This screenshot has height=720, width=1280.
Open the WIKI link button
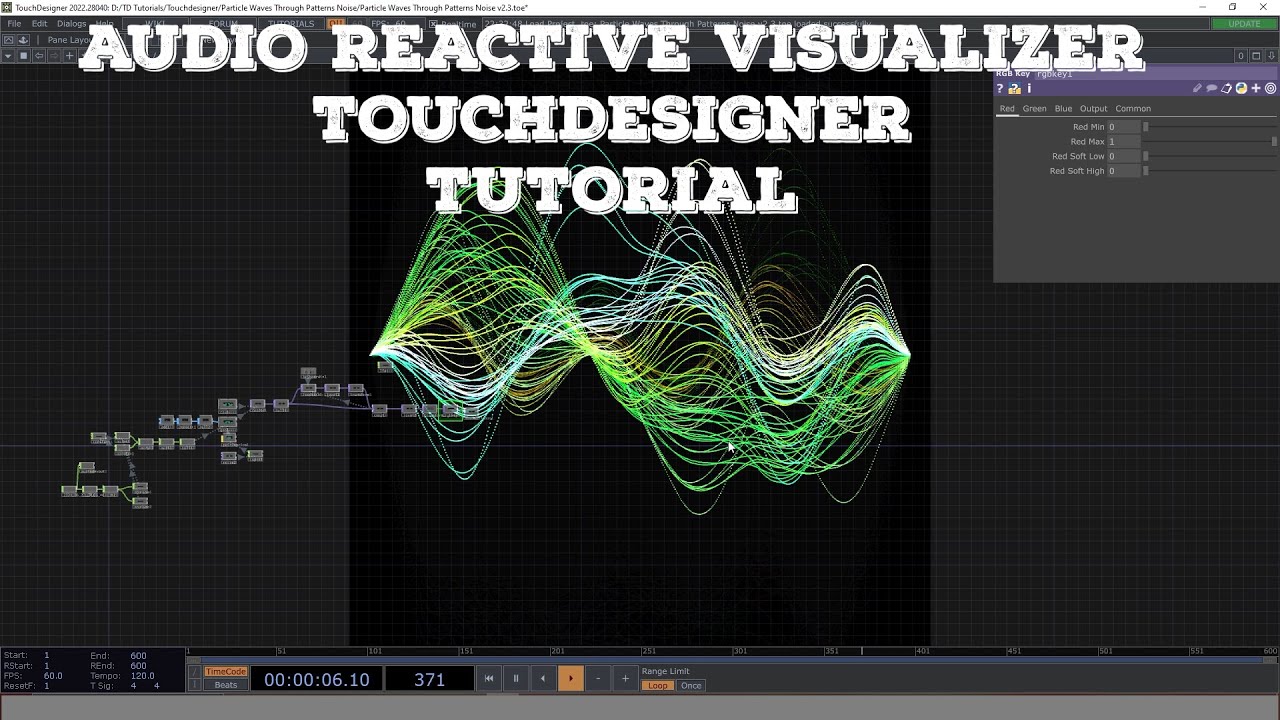155,24
